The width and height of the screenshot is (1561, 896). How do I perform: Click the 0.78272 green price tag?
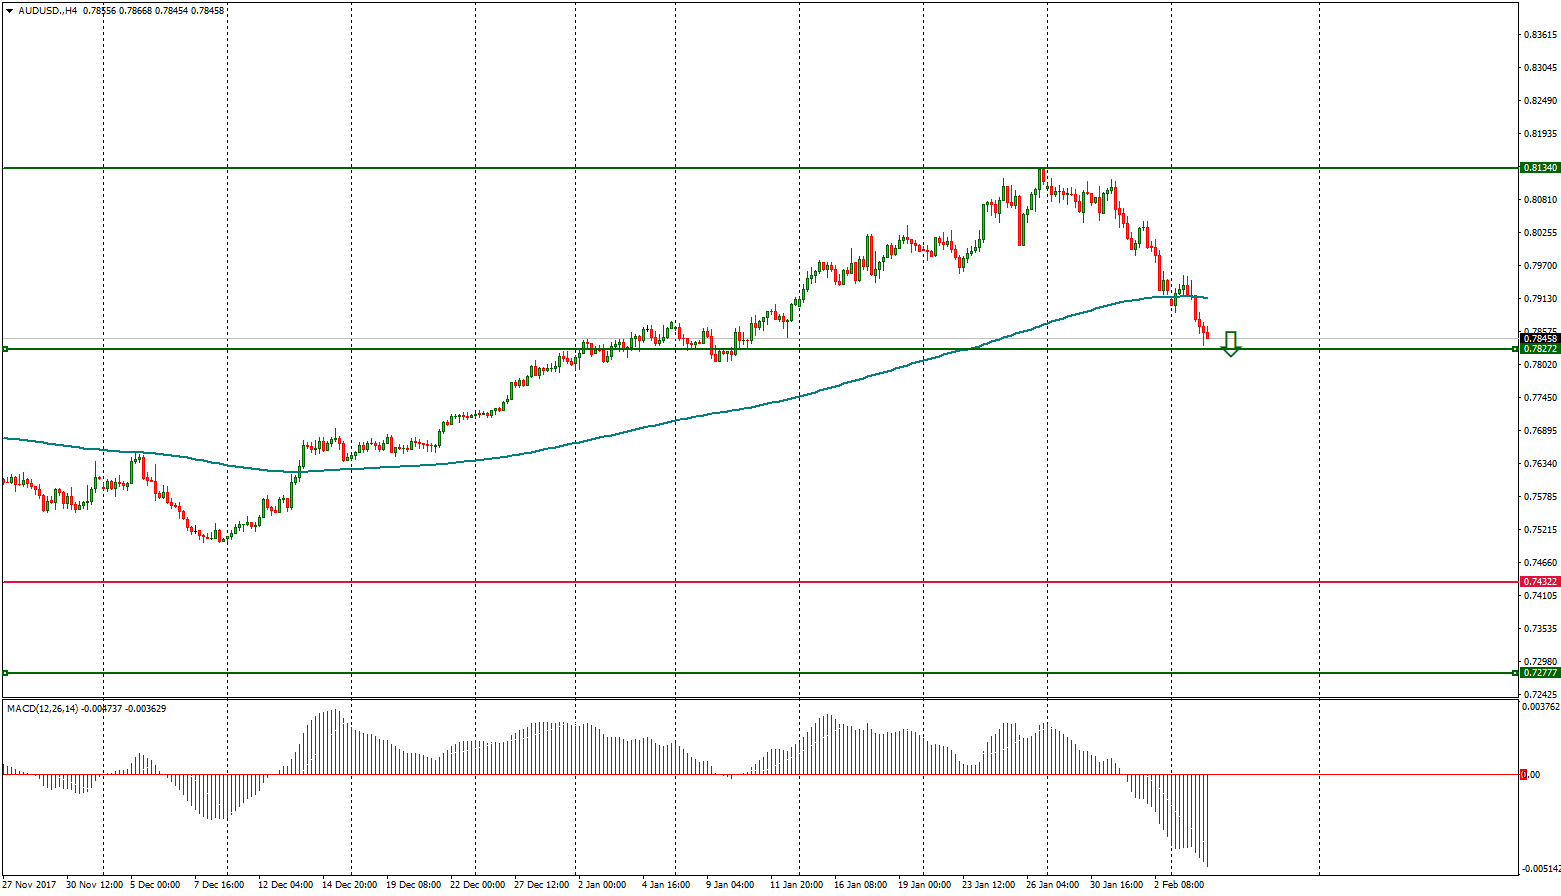[1539, 349]
